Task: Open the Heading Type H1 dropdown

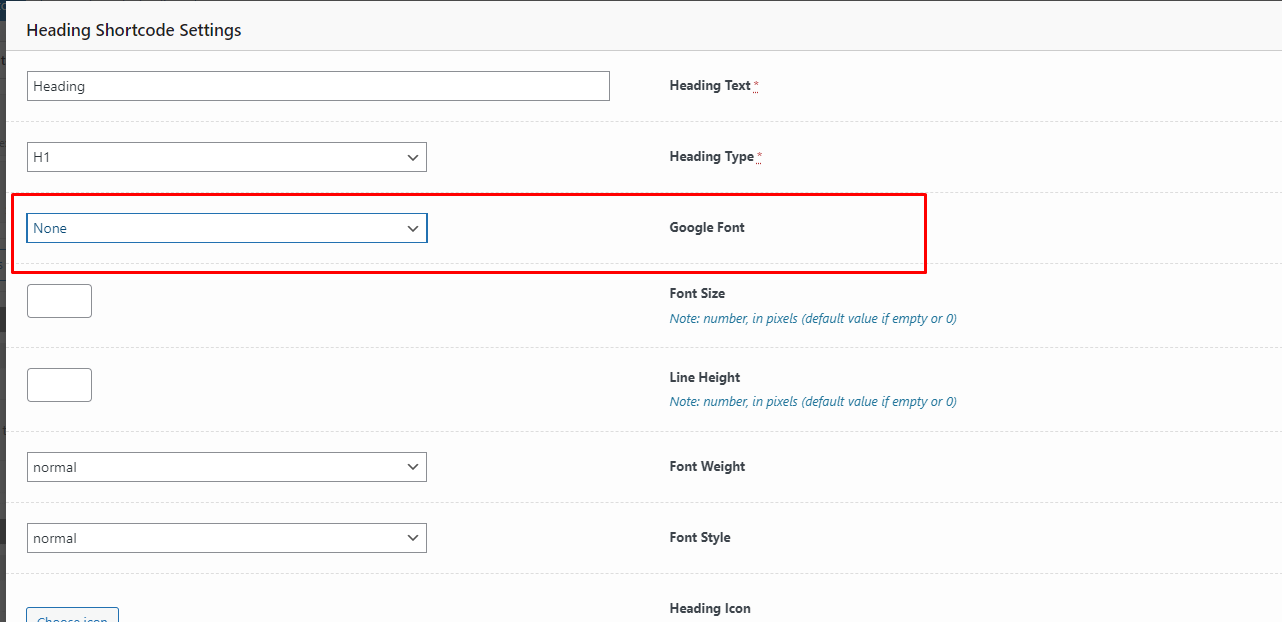Action: pyautogui.click(x=227, y=157)
